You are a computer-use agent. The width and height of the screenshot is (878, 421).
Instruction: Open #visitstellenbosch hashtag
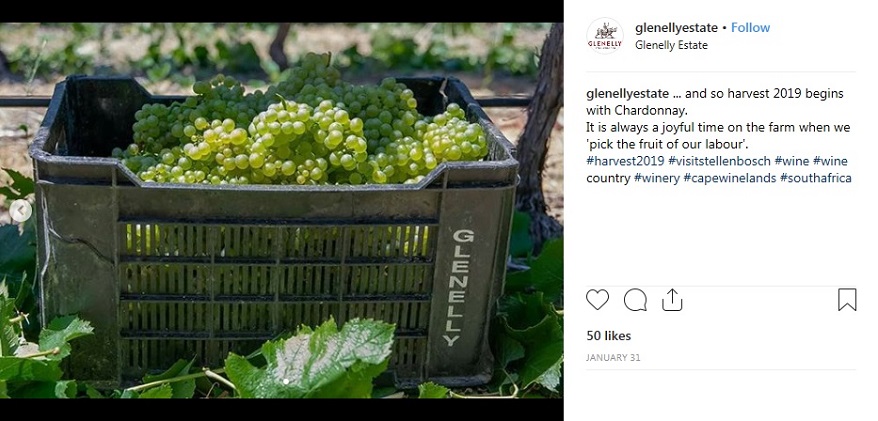click(719, 161)
